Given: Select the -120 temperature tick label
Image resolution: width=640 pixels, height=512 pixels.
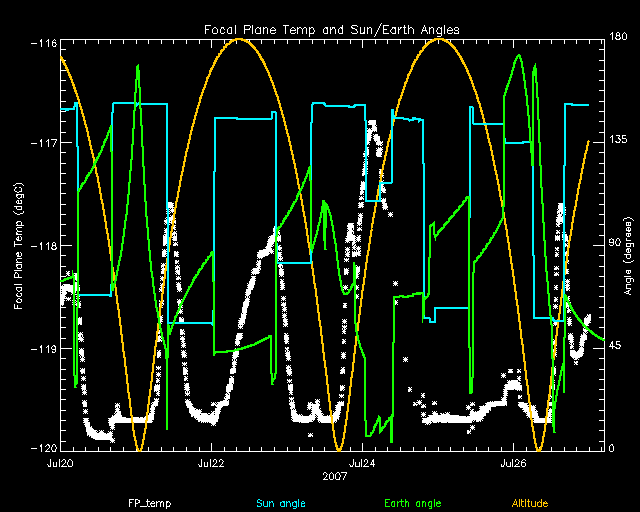Looking at the screenshot, I should click(43, 448).
